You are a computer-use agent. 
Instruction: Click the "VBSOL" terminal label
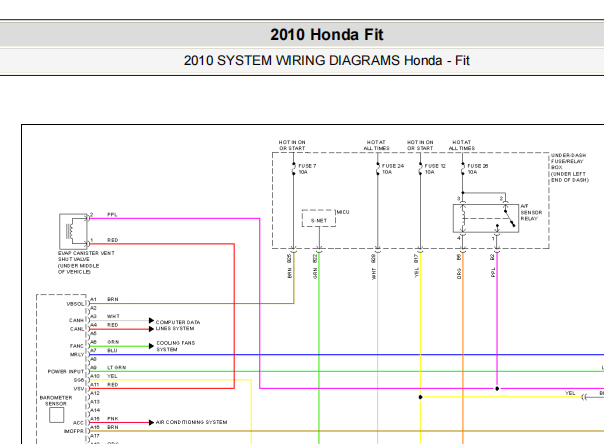(75, 304)
